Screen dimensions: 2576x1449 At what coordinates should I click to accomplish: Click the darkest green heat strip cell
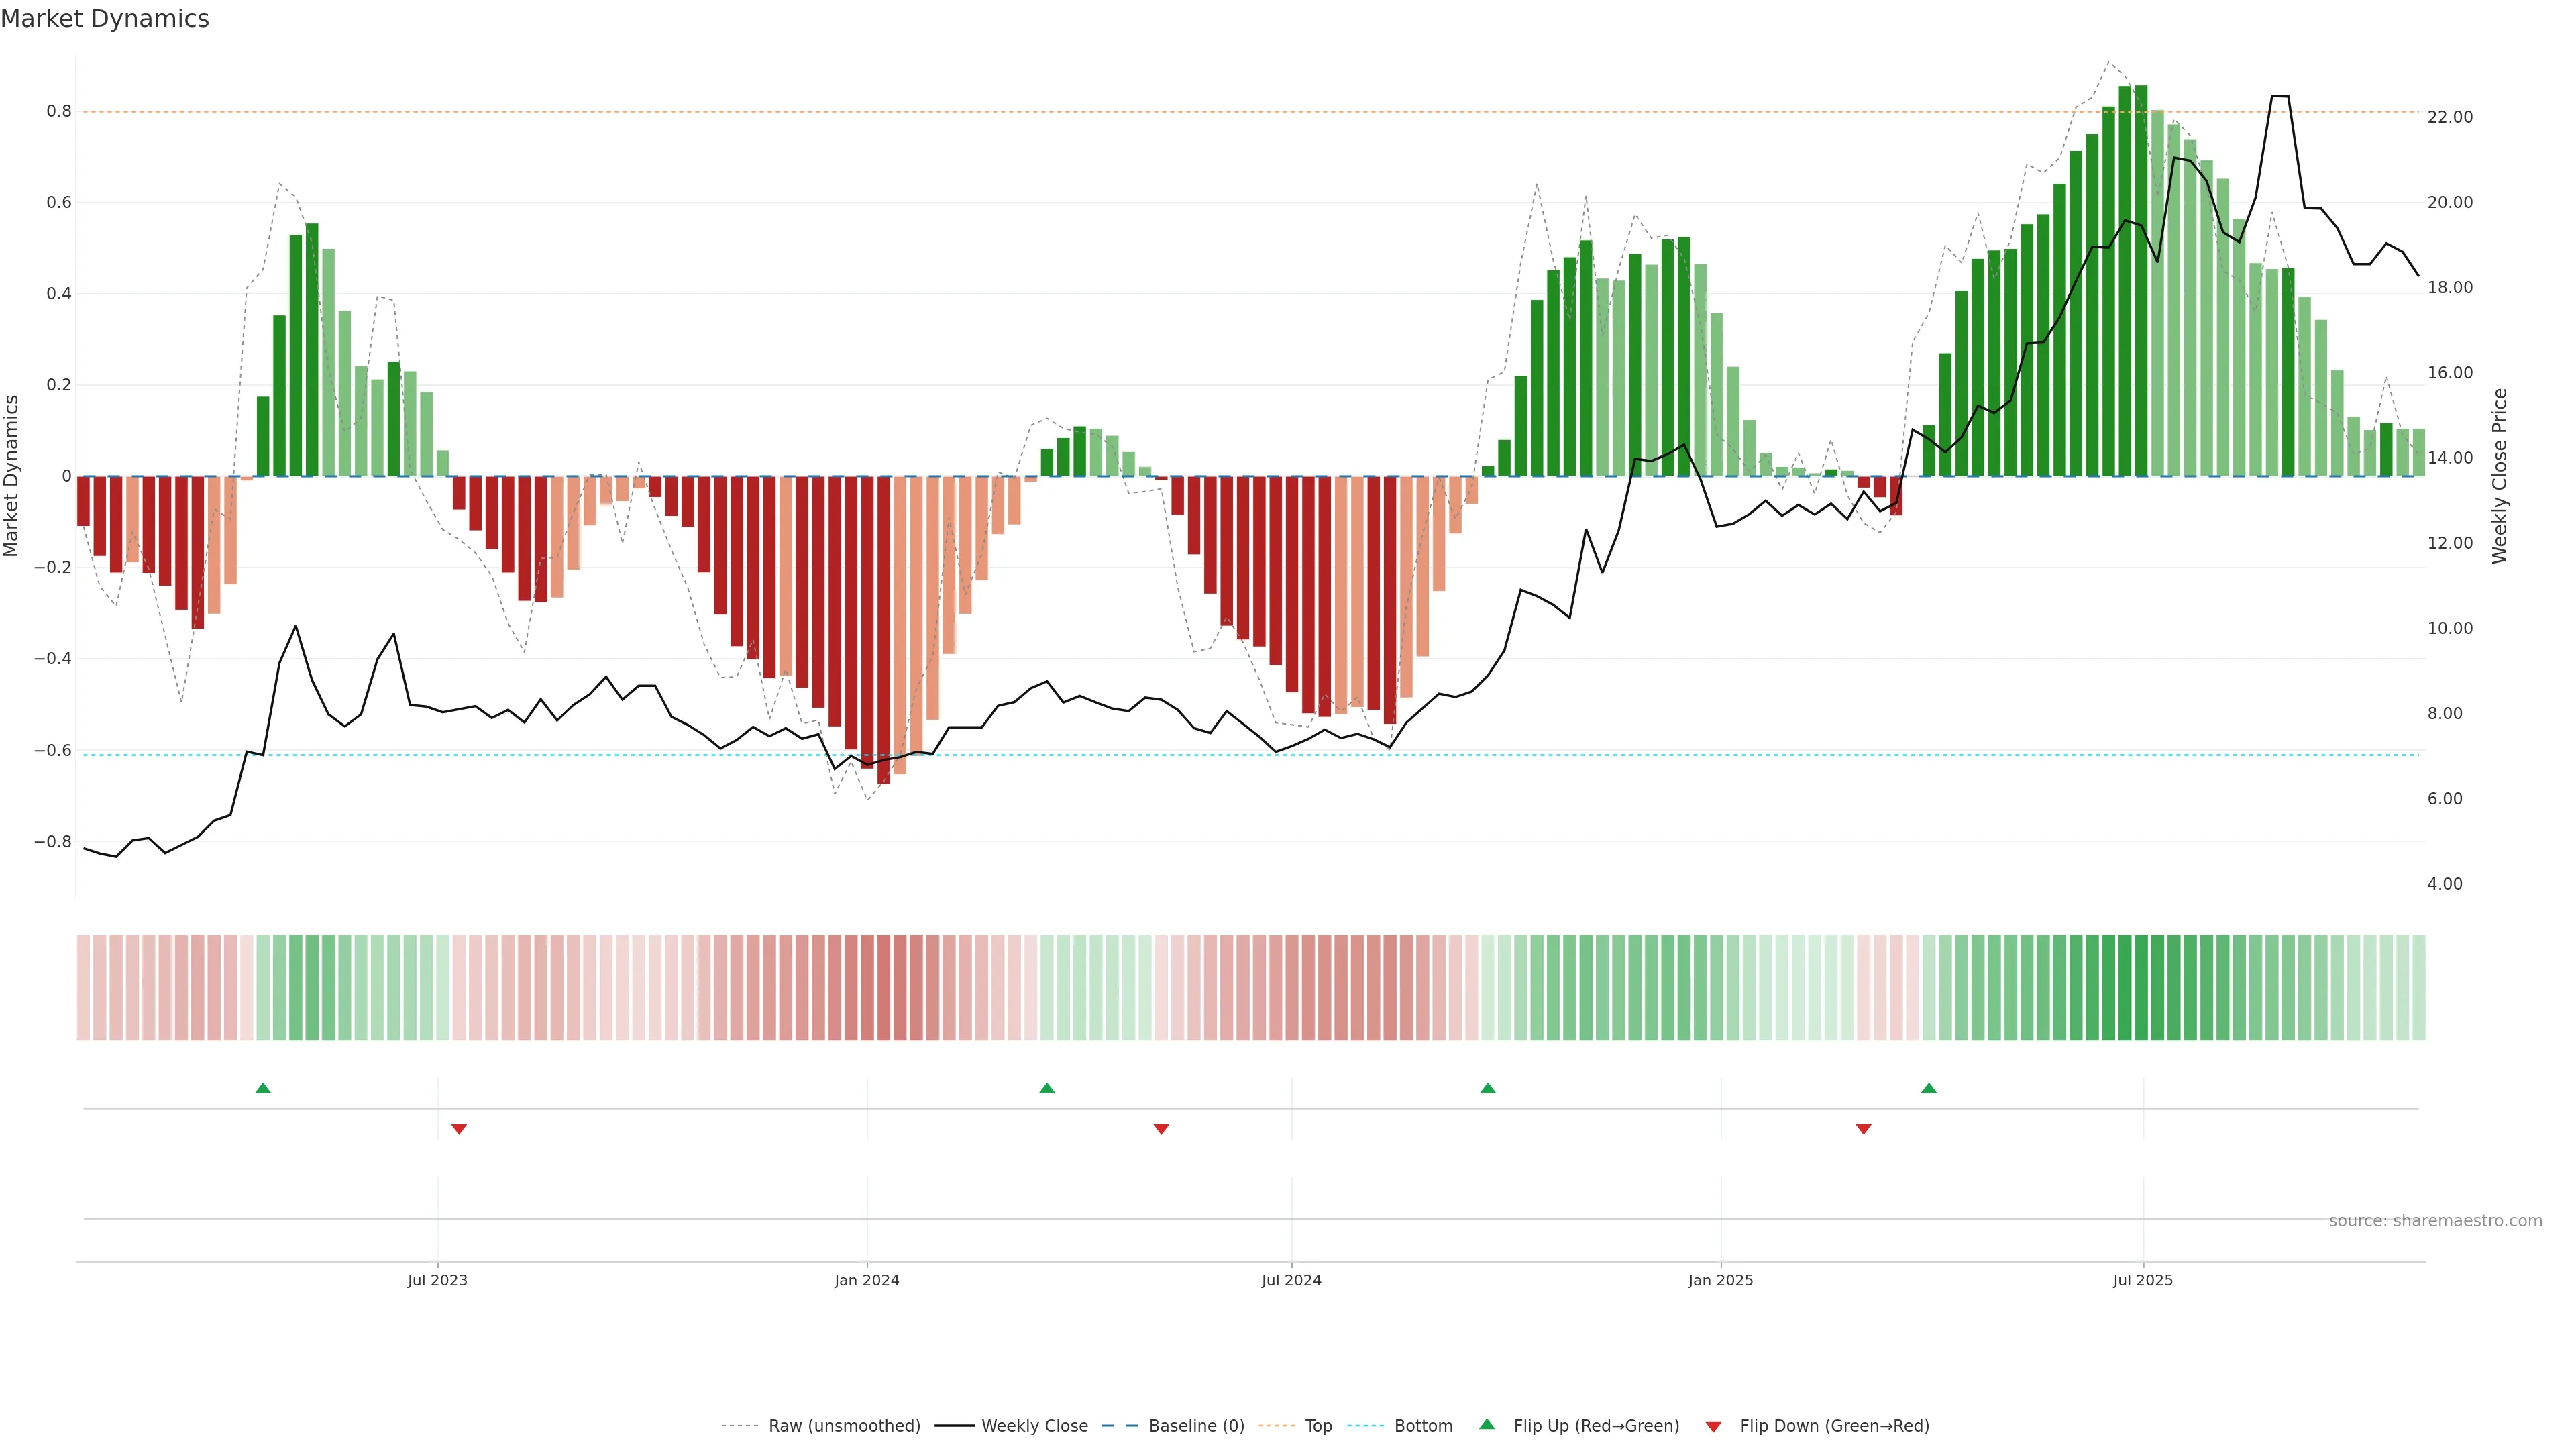[2141, 988]
